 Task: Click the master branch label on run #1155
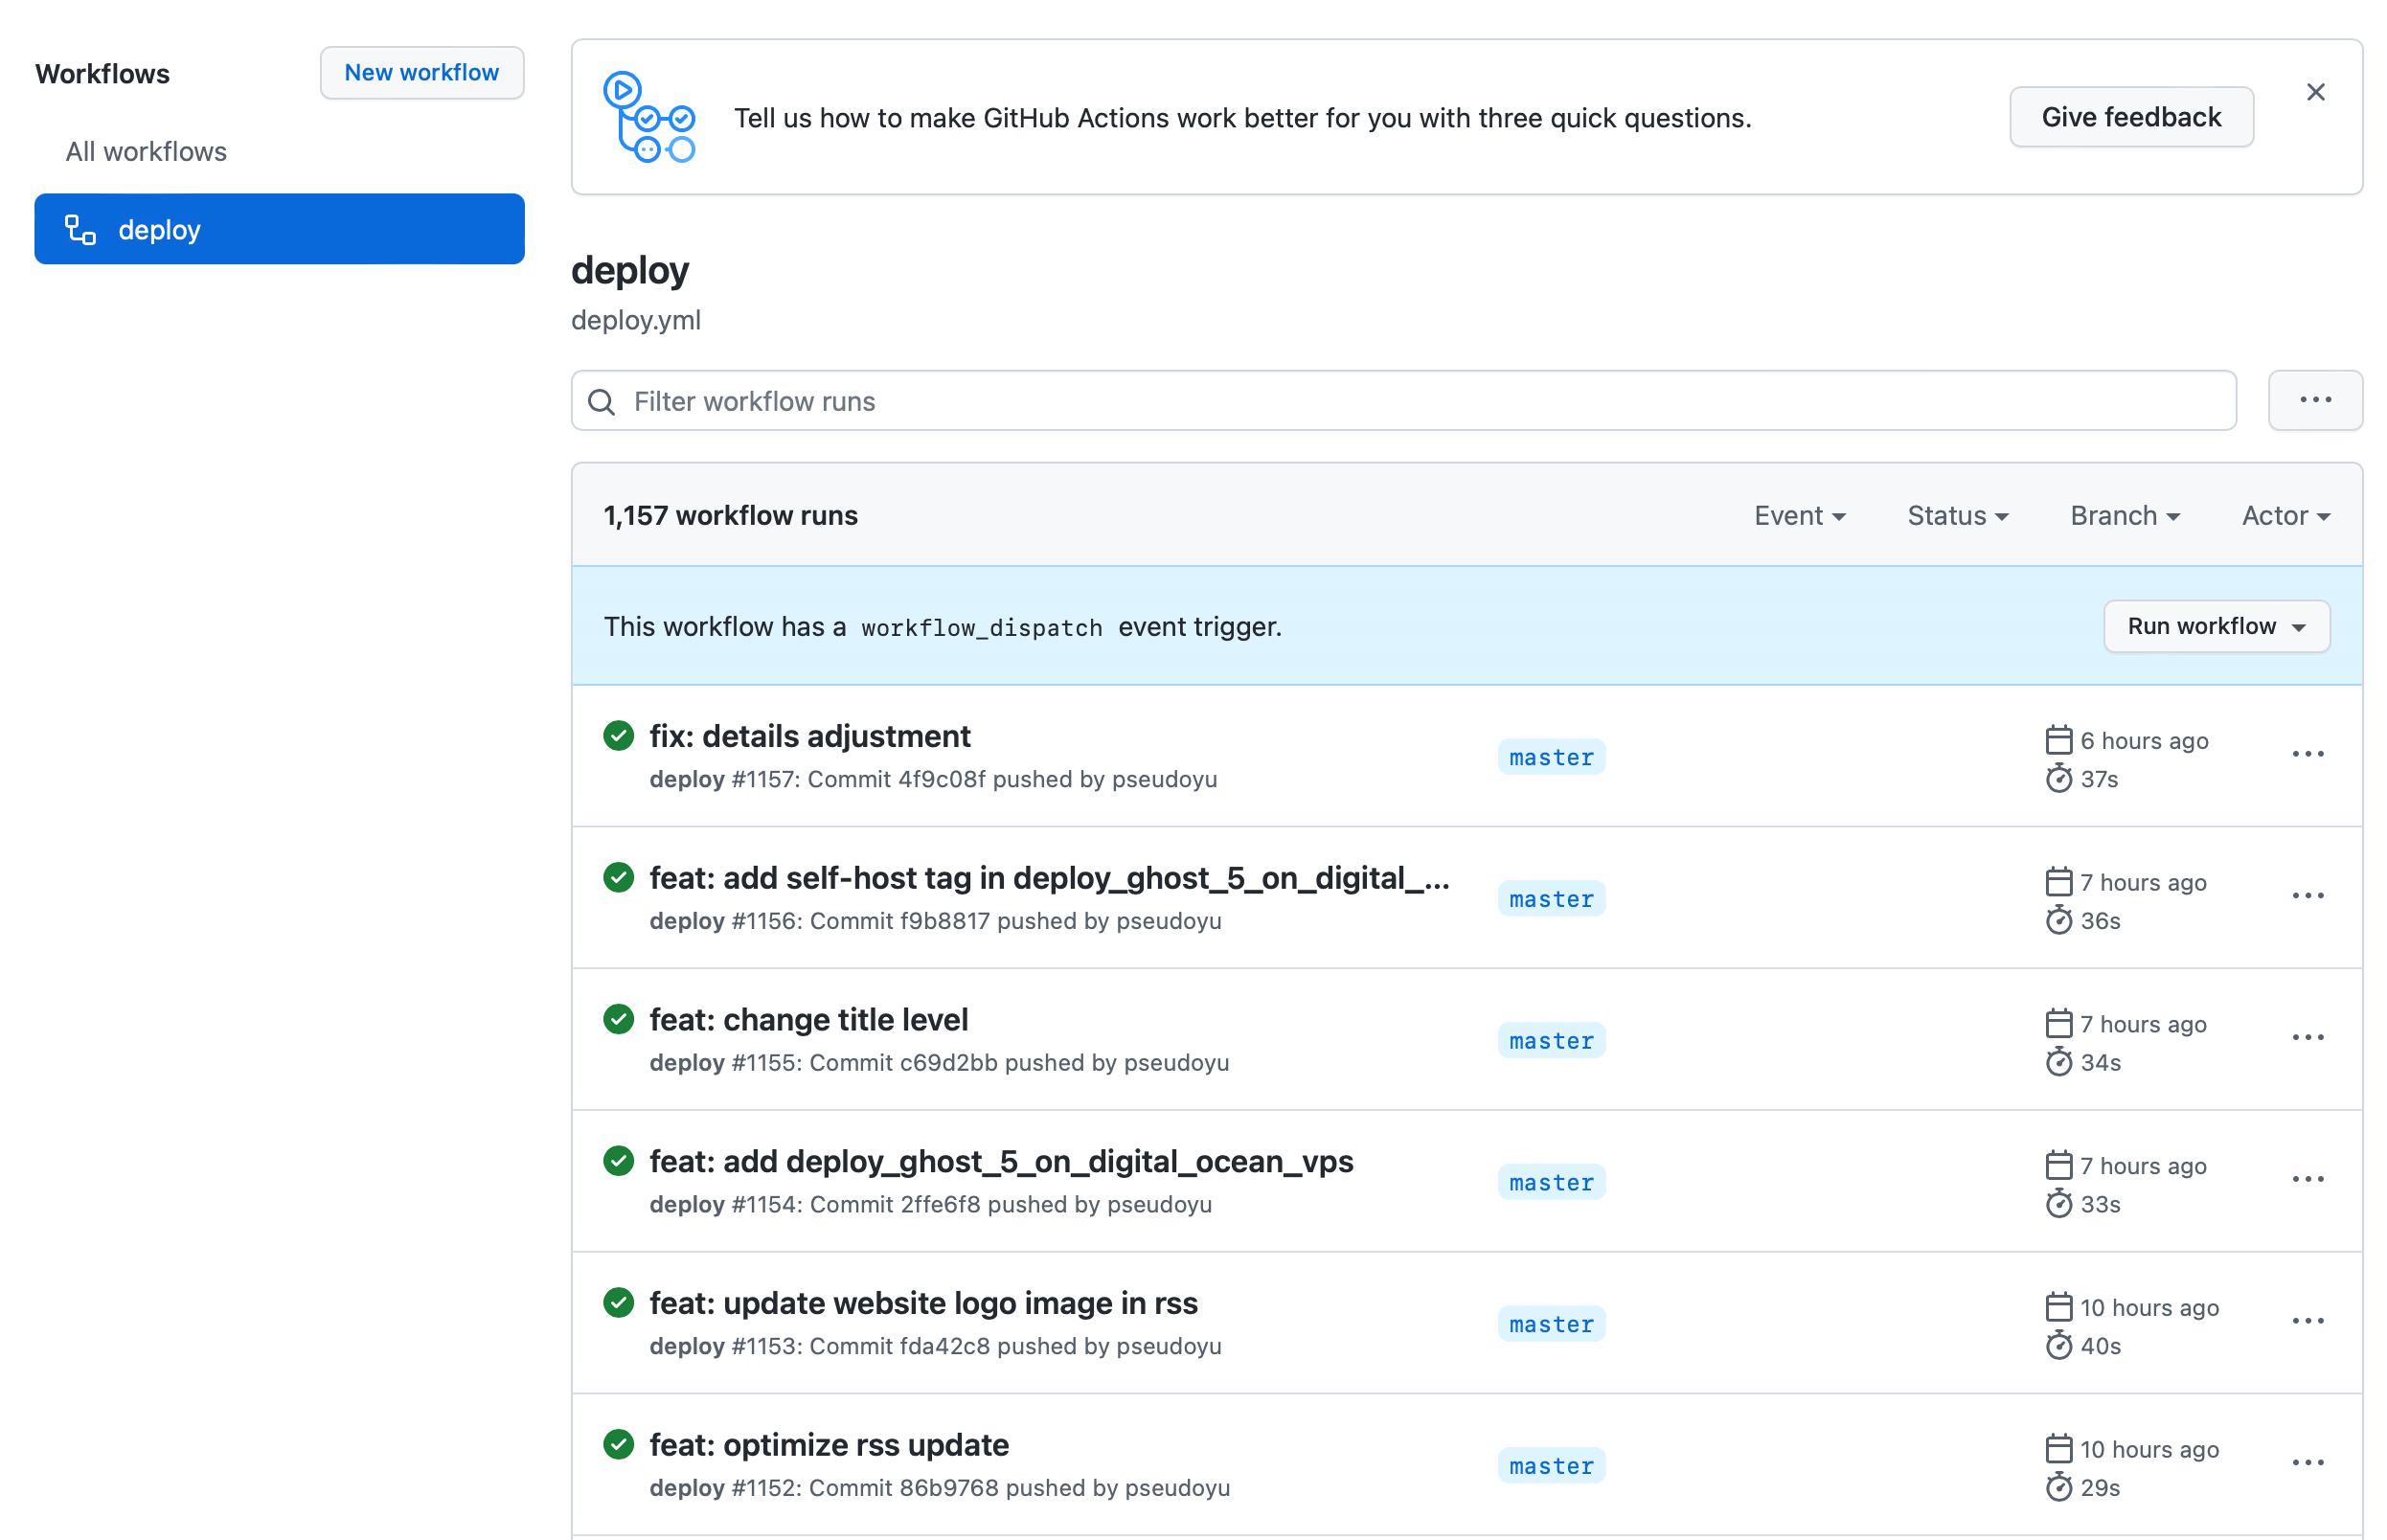tap(1551, 1040)
